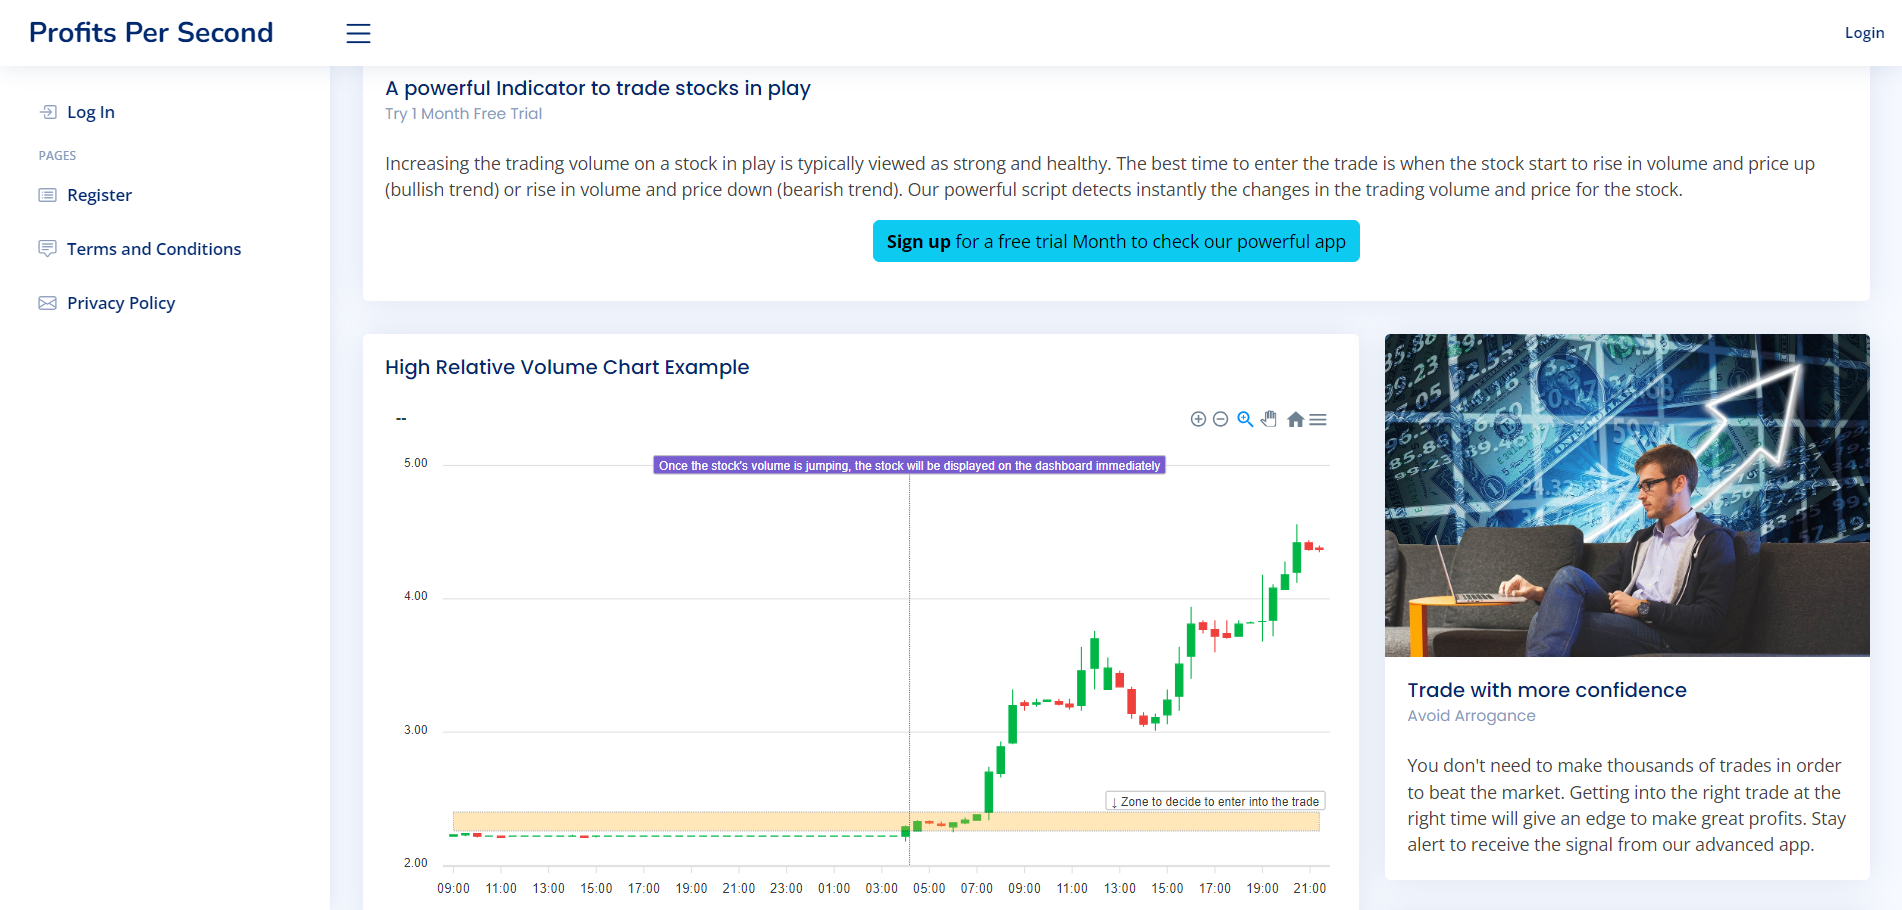Open the Privacy Policy page
Image resolution: width=1902 pixels, height=910 pixels.
tap(121, 303)
